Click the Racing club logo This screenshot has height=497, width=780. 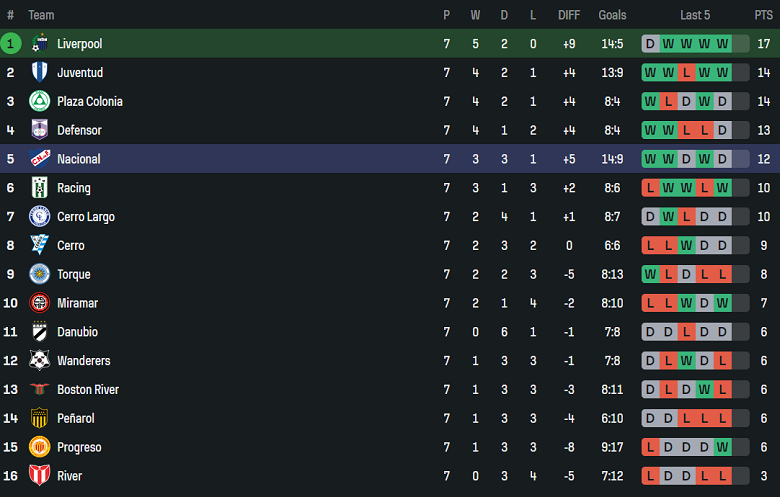[x=40, y=188]
